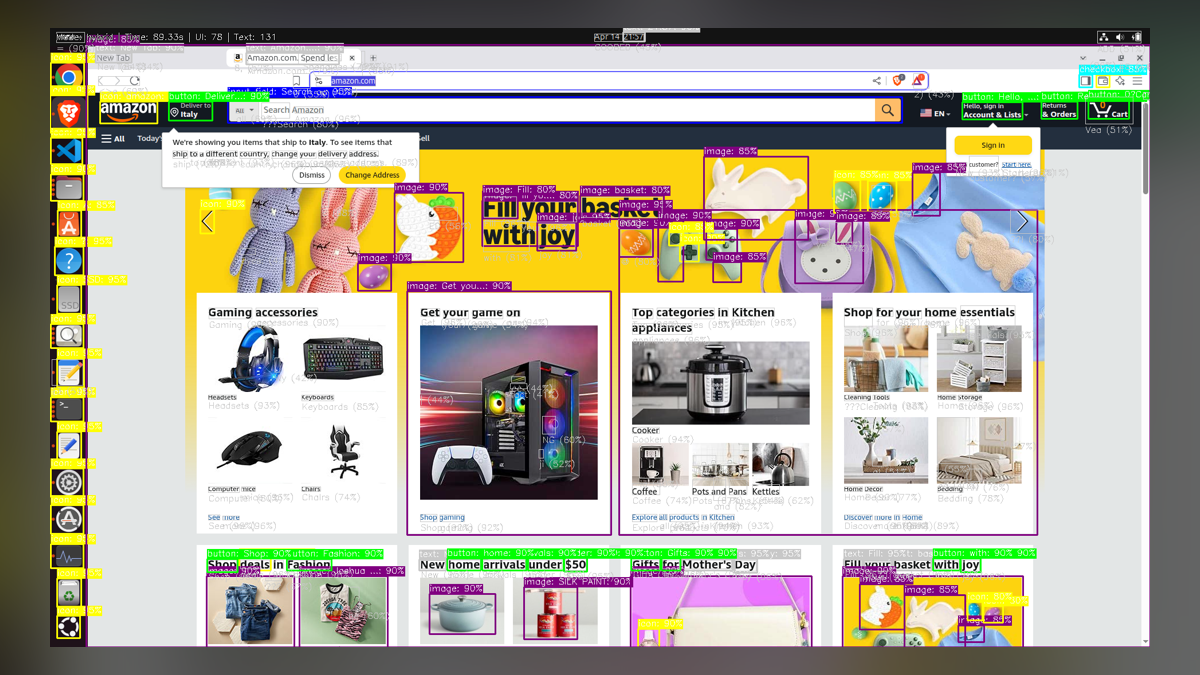This screenshot has height=675, width=1200.
Task: Open the All hamburger navigation menu
Action: click(x=113, y=139)
